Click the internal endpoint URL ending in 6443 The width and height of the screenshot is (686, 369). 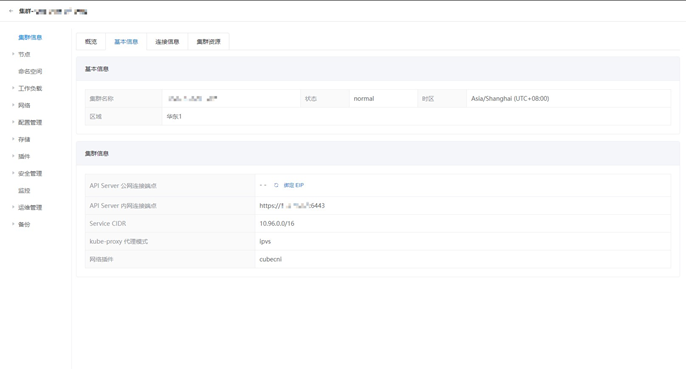click(292, 205)
